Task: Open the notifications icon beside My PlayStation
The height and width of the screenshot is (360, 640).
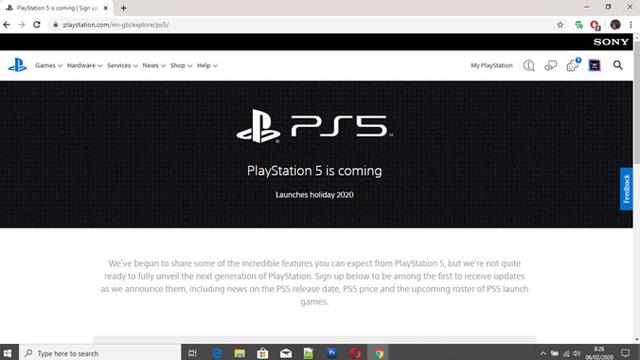Action: point(529,65)
